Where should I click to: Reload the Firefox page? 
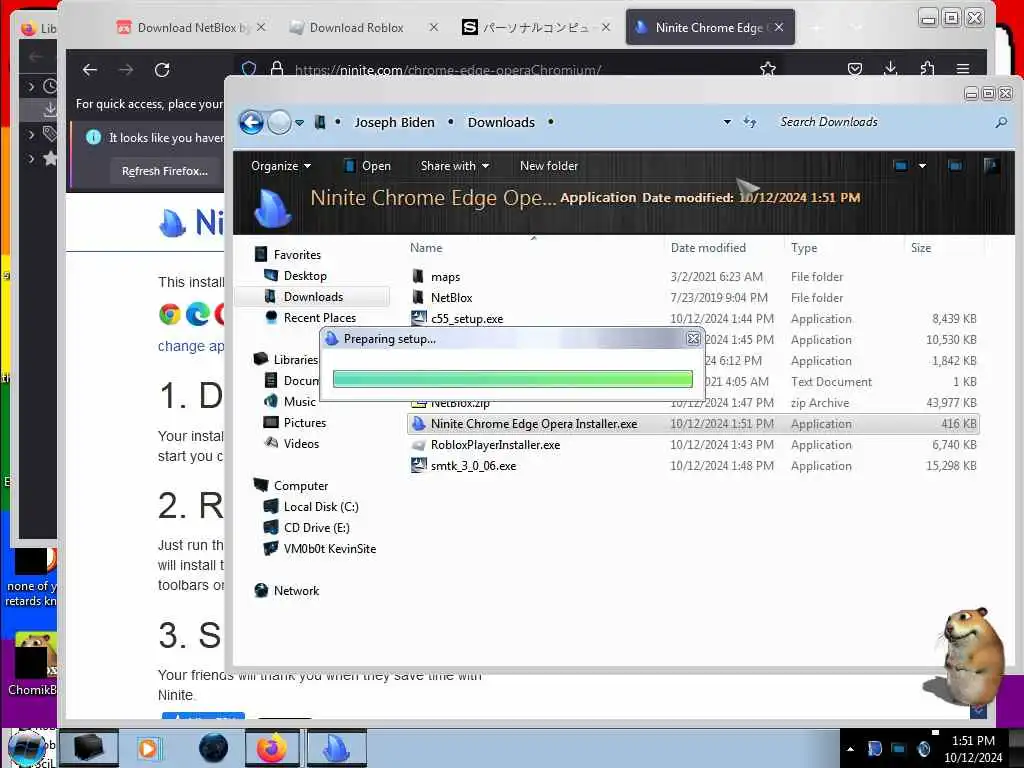[x=162, y=70]
